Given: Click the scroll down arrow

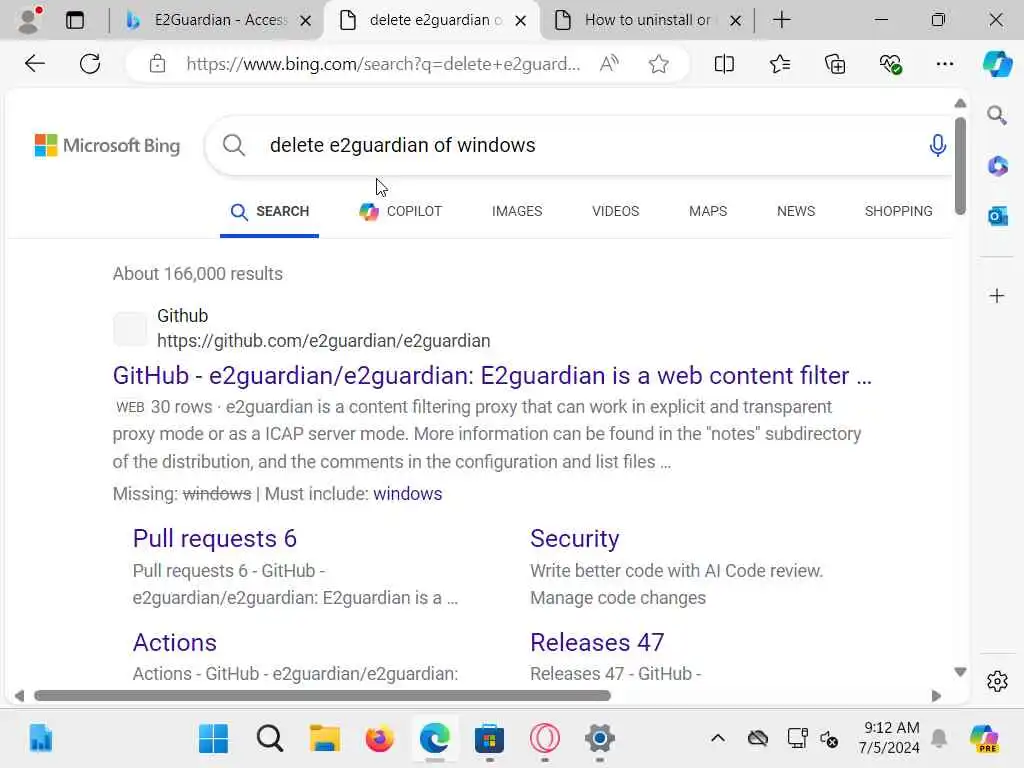Looking at the screenshot, I should [x=959, y=671].
